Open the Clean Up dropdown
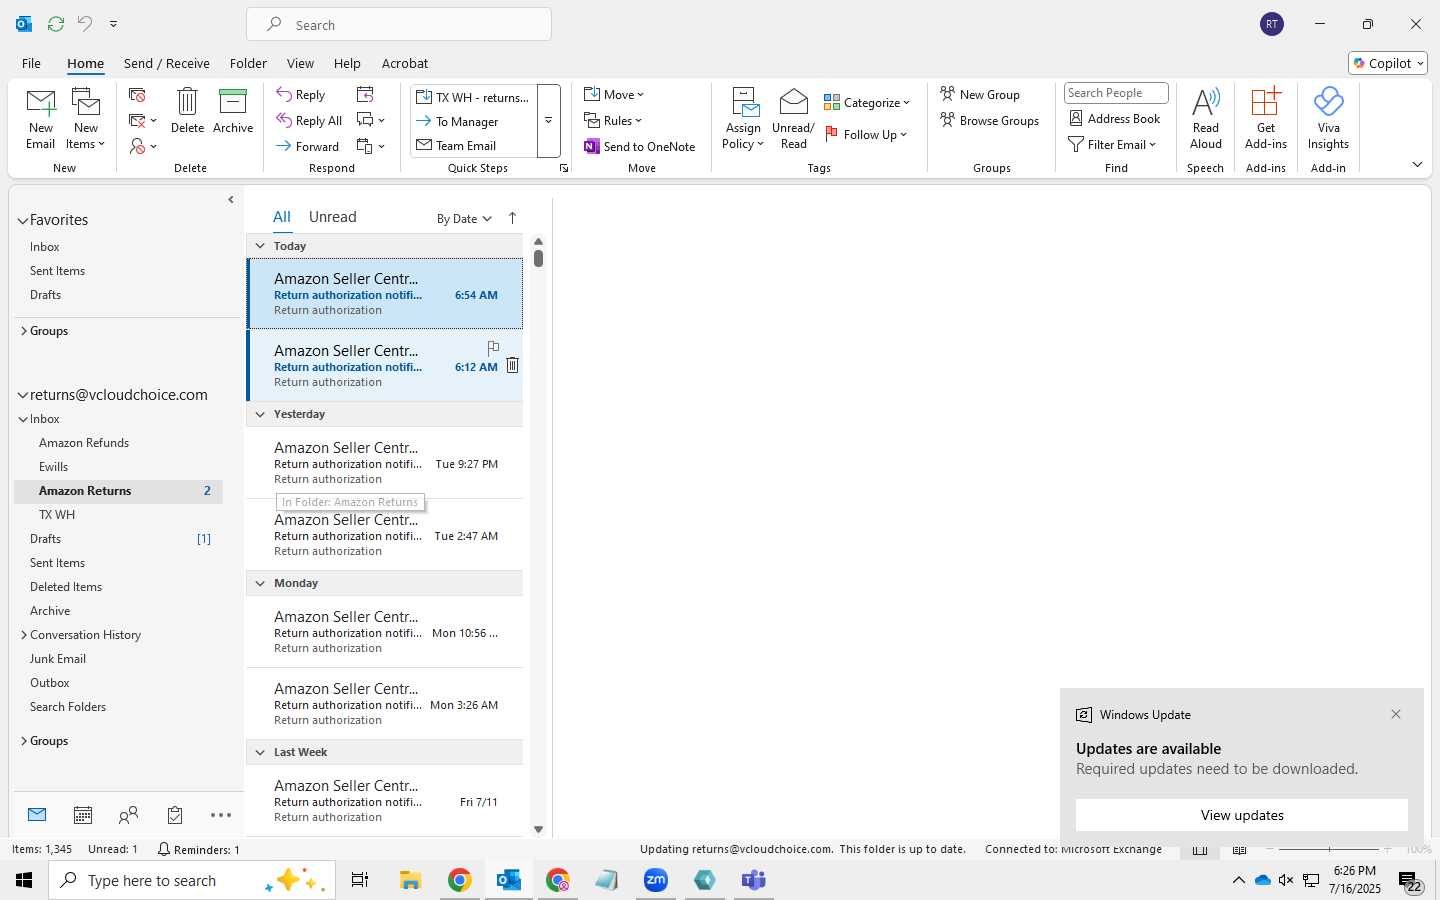The width and height of the screenshot is (1440, 900). point(143,121)
